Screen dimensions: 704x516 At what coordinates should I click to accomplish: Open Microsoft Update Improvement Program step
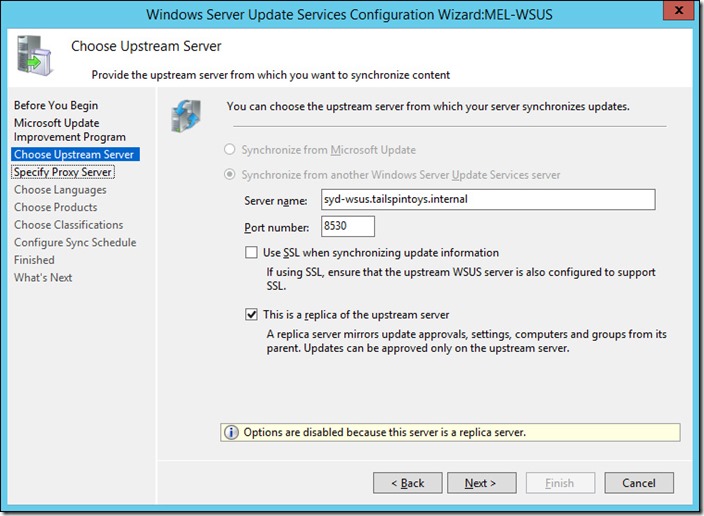point(70,130)
